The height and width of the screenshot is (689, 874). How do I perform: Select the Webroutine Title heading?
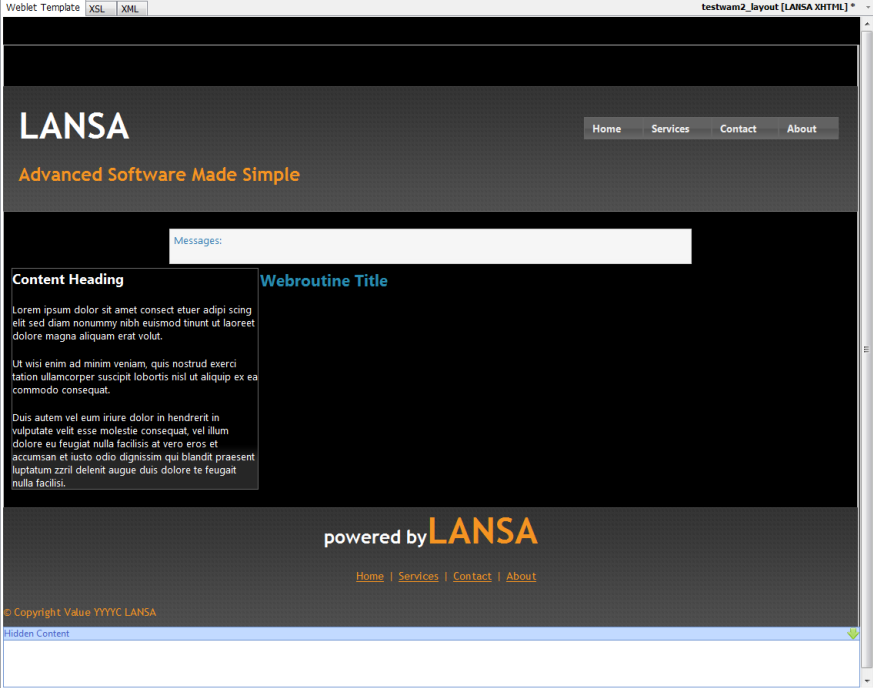coord(324,281)
